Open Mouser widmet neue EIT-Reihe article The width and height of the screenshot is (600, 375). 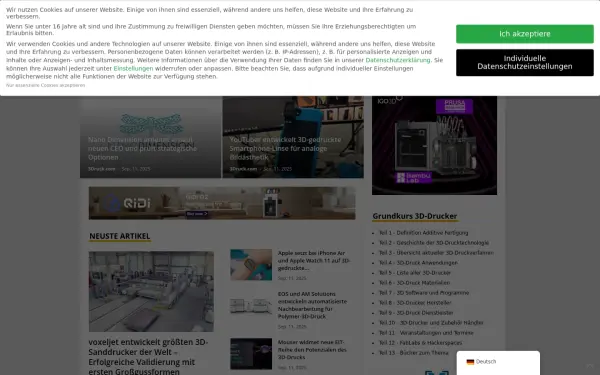(x=312, y=350)
